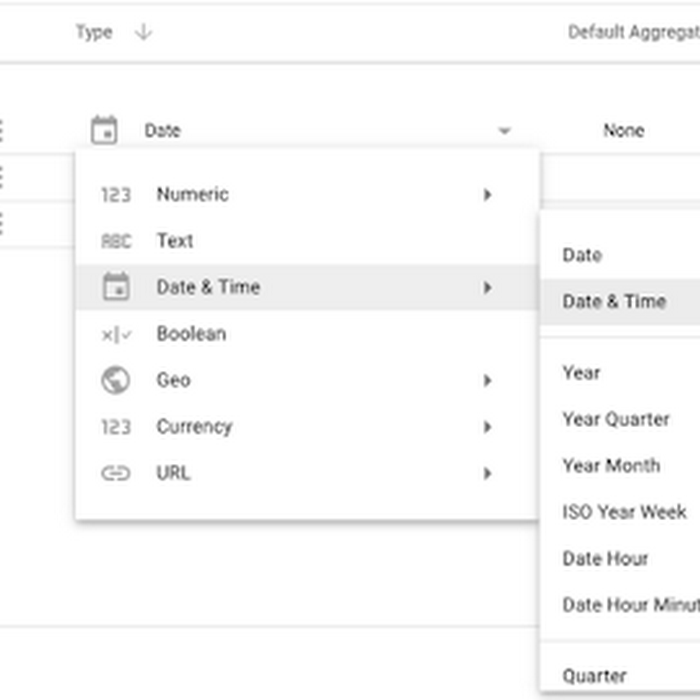The width and height of the screenshot is (700, 700).
Task: Click the None default aggregation value
Action: (624, 130)
